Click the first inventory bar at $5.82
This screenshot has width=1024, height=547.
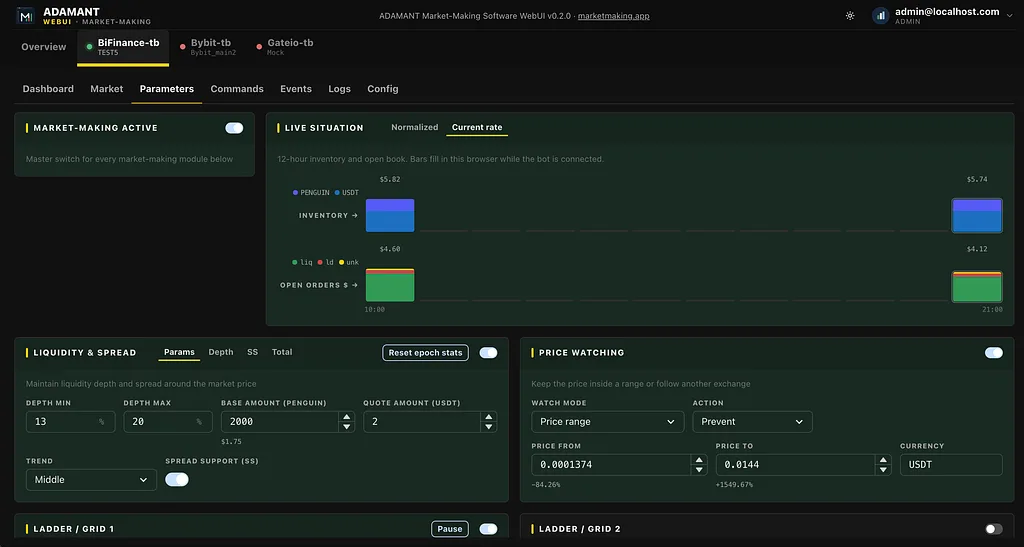coord(390,215)
